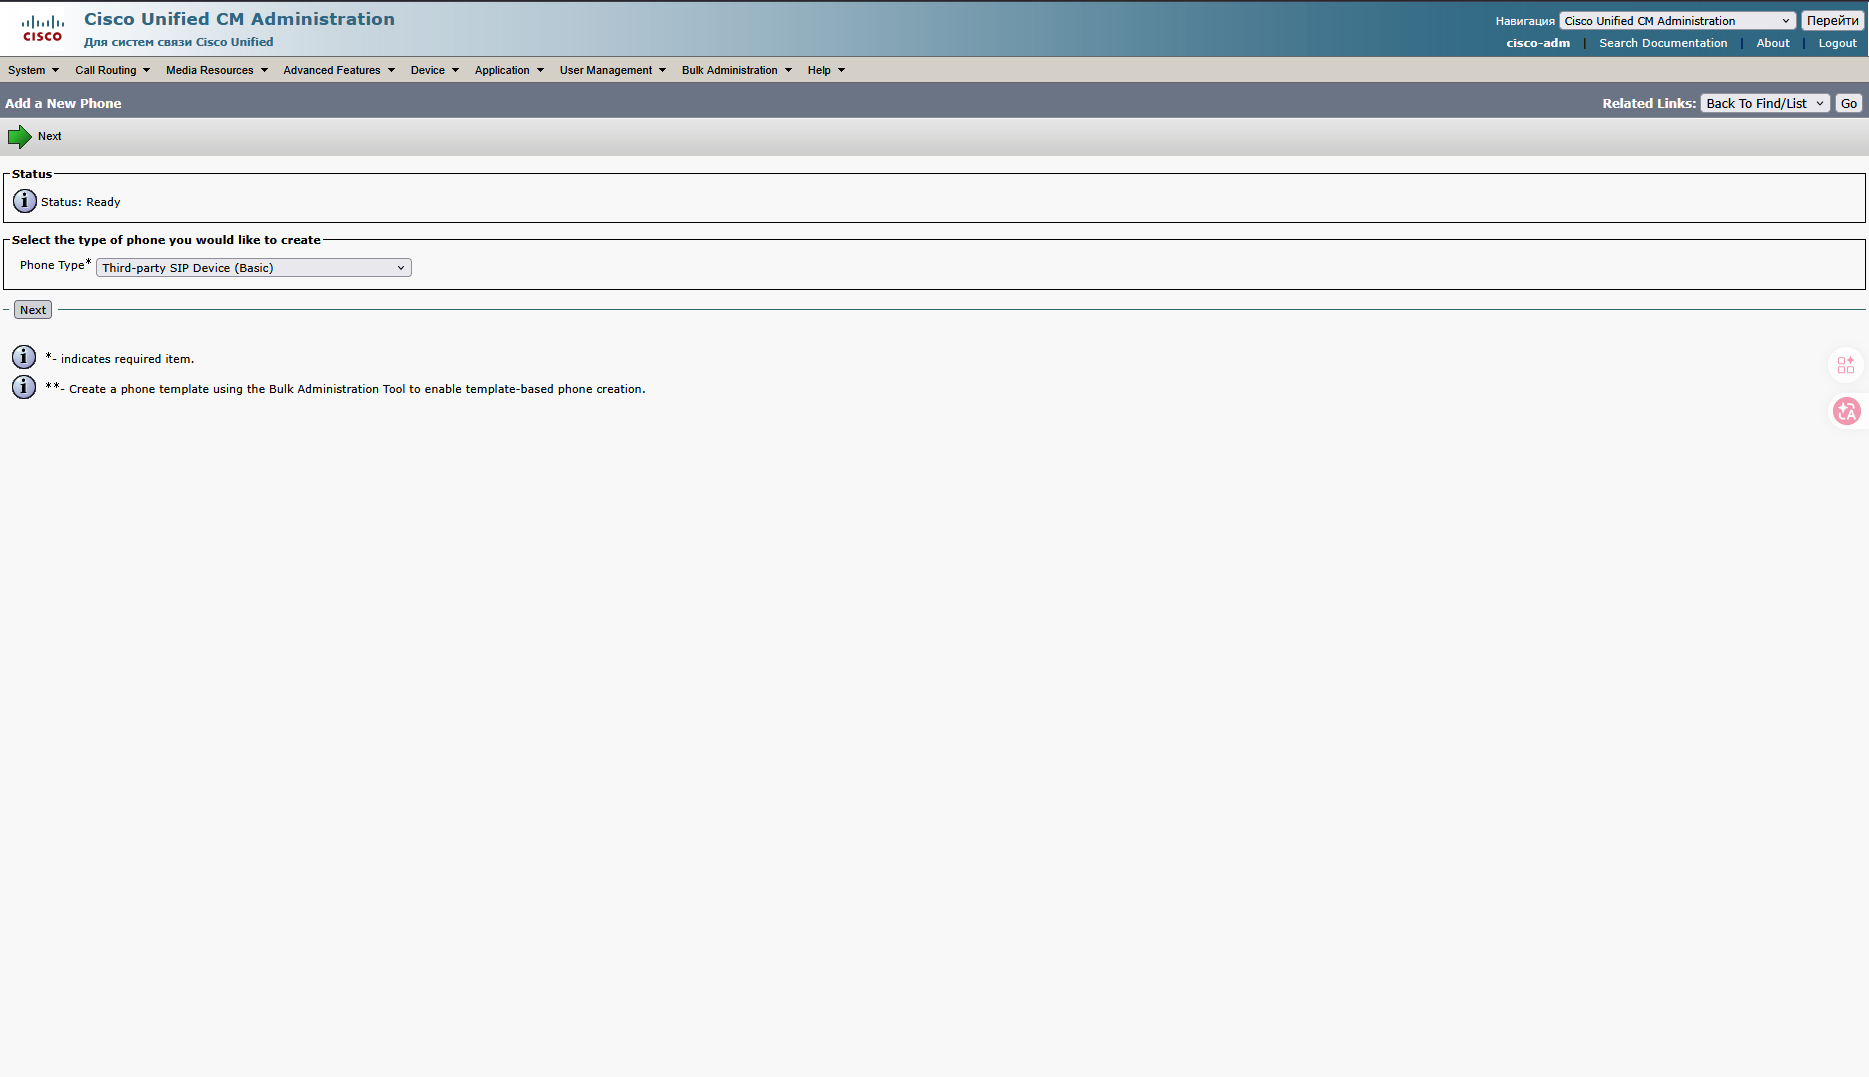Image resolution: width=1869 pixels, height=1077 pixels.
Task: Open the Phone Type dropdown
Action: tap(253, 268)
